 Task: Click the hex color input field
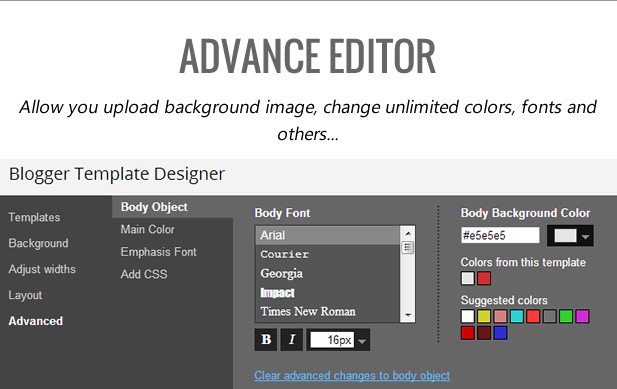[500, 236]
